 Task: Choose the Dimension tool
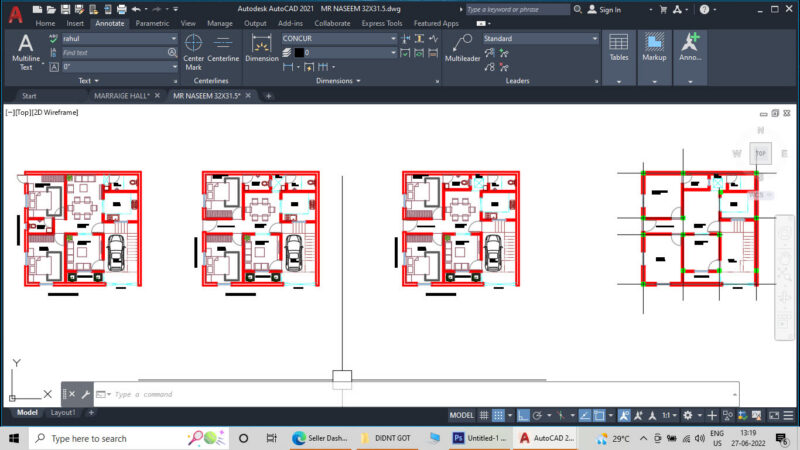(262, 48)
